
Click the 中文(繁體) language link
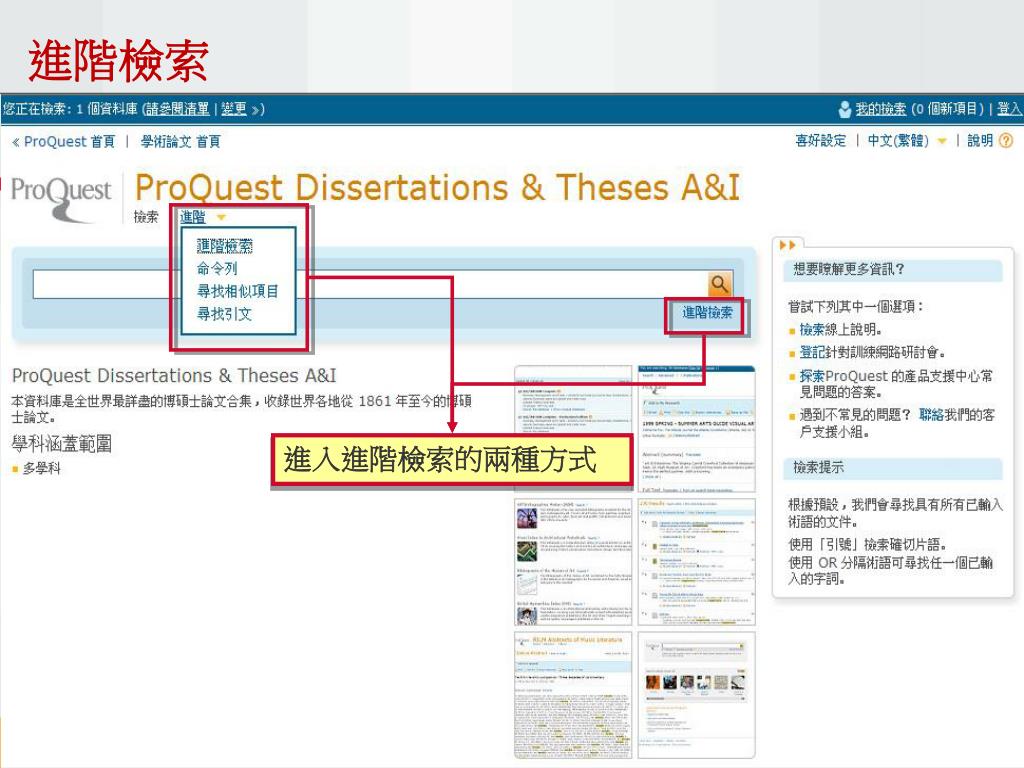point(898,140)
